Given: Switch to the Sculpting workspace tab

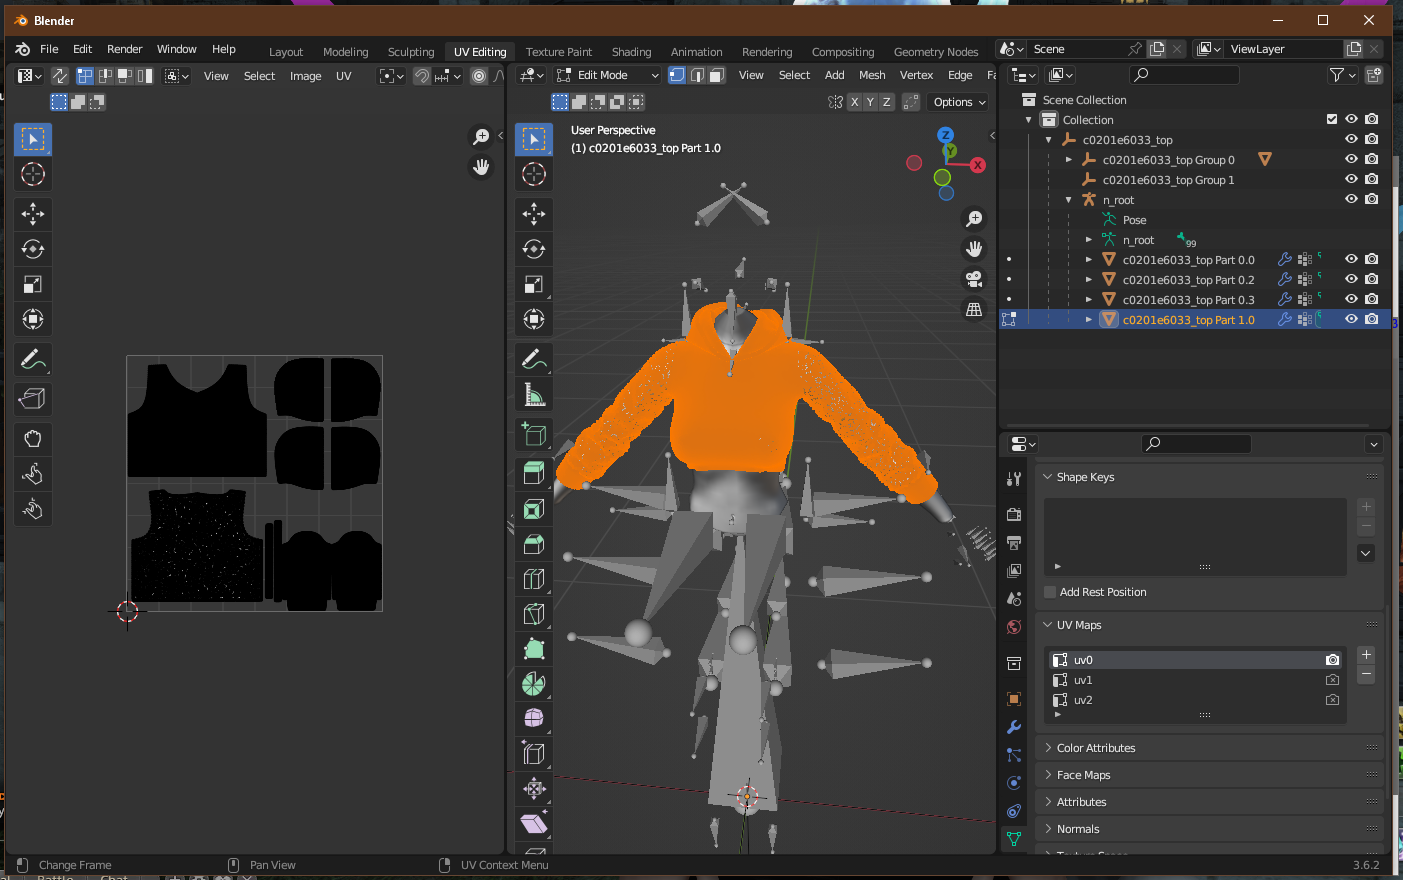Looking at the screenshot, I should point(411,52).
